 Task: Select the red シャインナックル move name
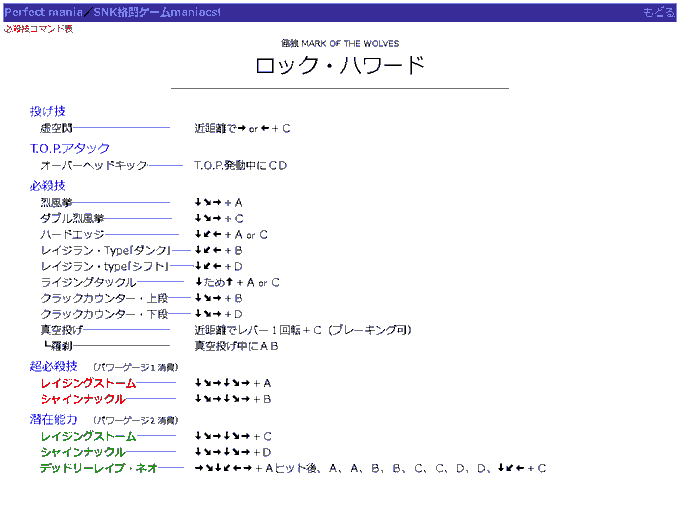[x=83, y=399]
